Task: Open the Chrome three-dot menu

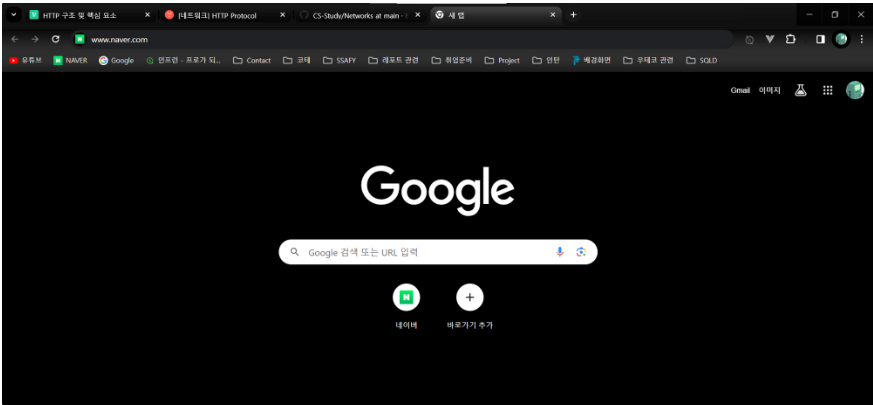Action: coord(862,40)
